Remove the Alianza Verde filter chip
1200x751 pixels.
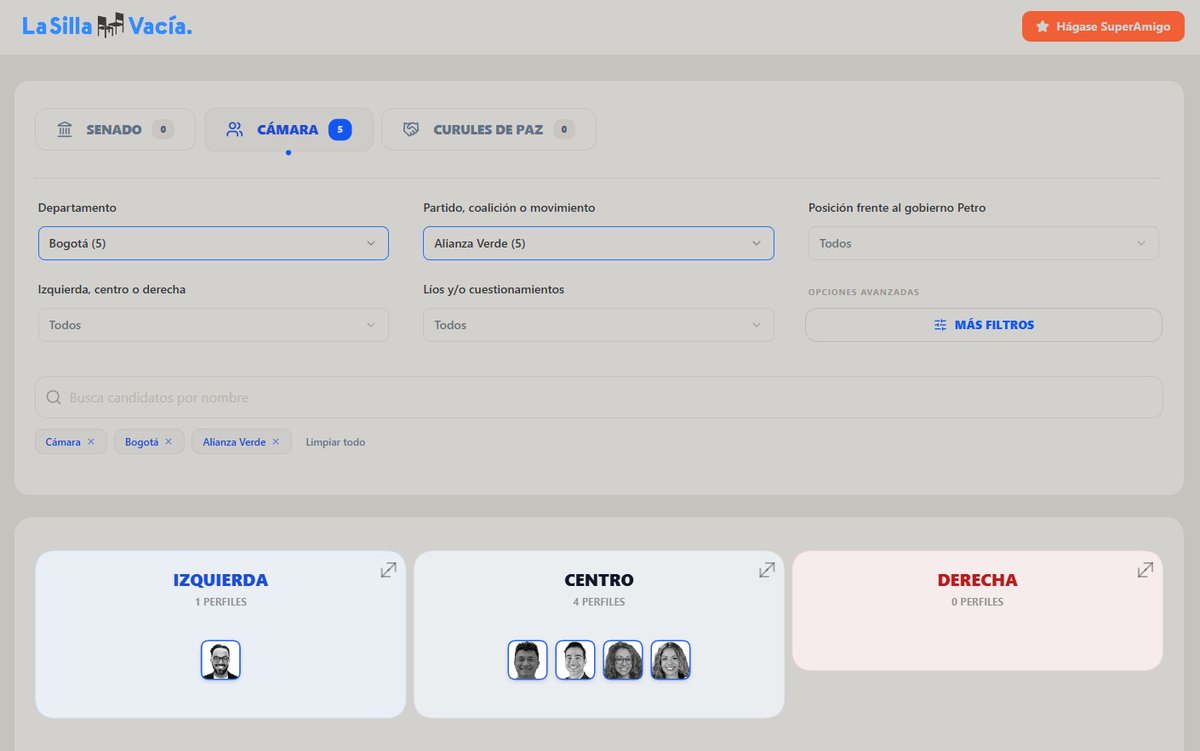[x=275, y=441]
